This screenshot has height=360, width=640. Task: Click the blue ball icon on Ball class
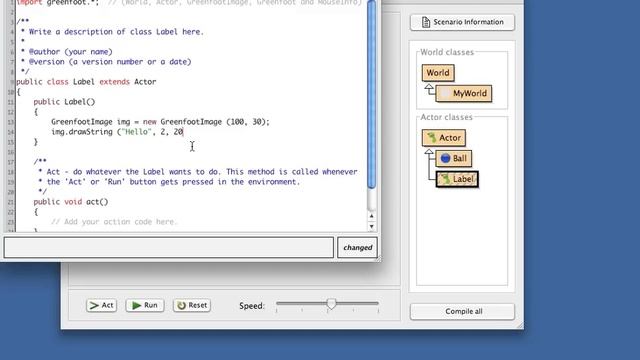coord(445,158)
